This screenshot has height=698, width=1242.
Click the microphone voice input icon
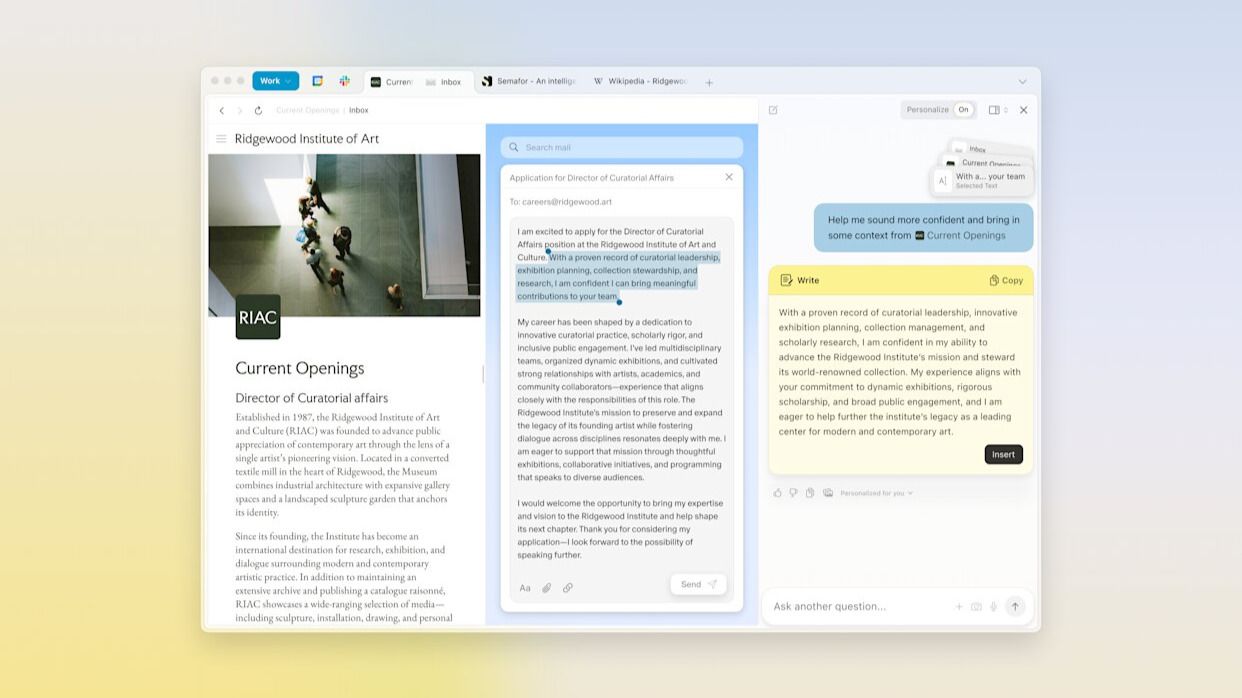[x=993, y=607]
